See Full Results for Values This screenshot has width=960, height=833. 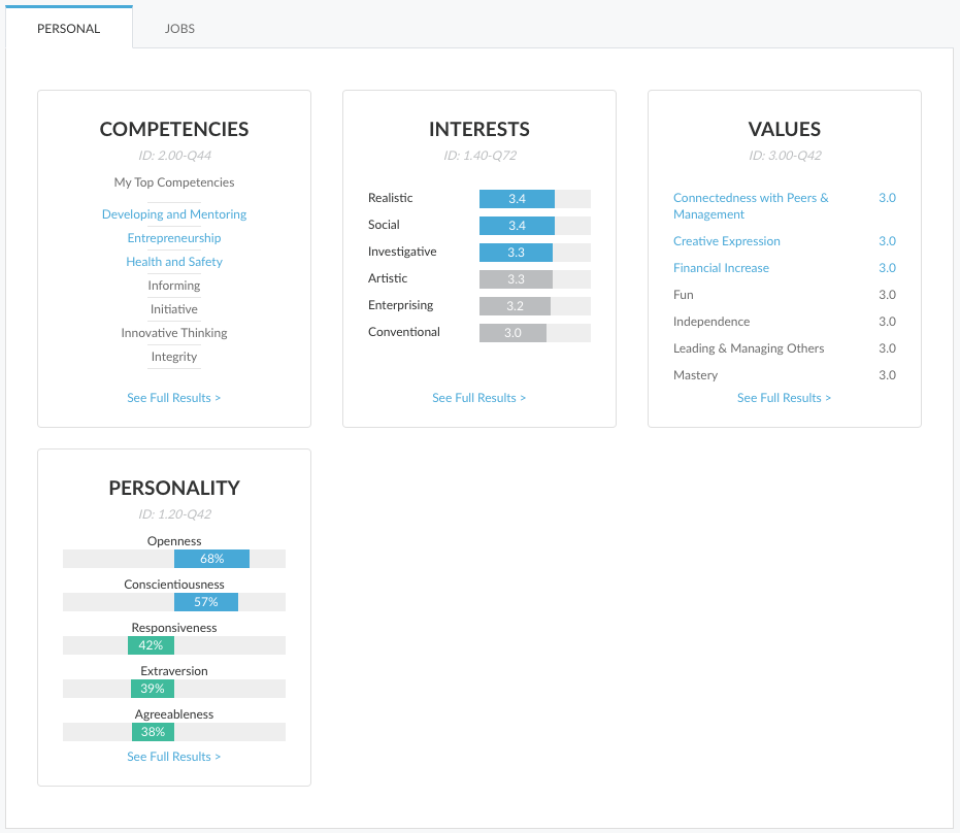coord(784,398)
